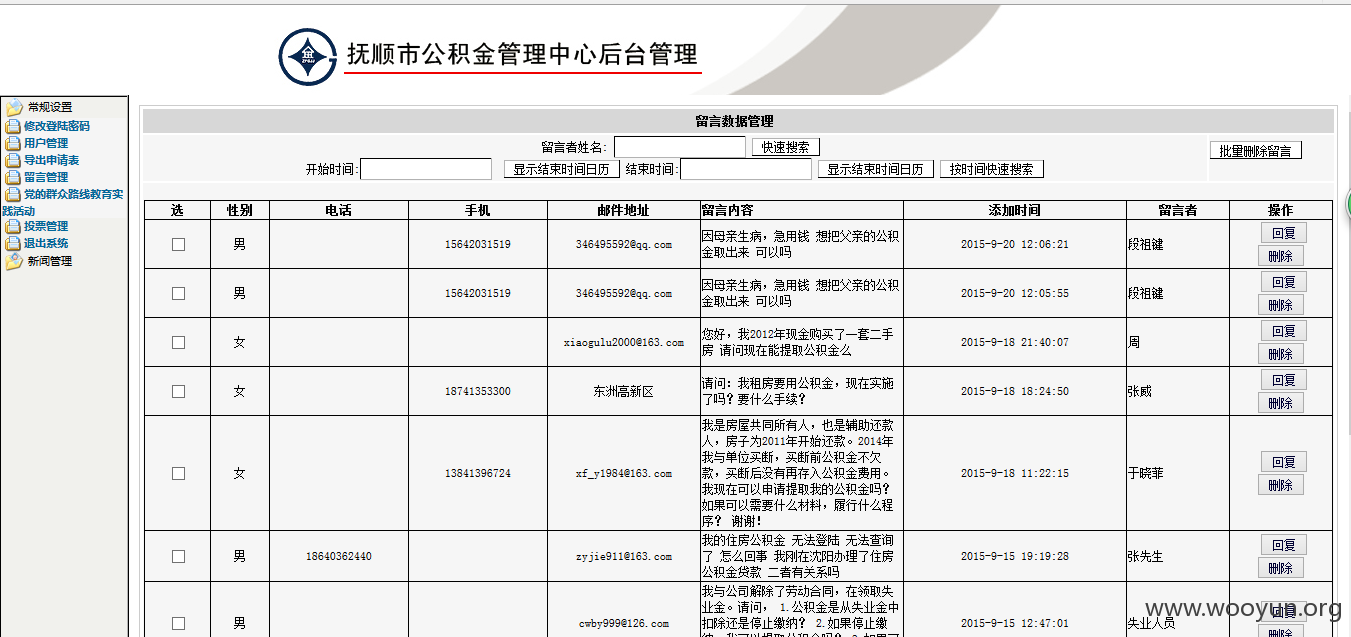This screenshot has height=637, width=1351.
Task: Click 回复 for 周's message
Action: (1283, 331)
